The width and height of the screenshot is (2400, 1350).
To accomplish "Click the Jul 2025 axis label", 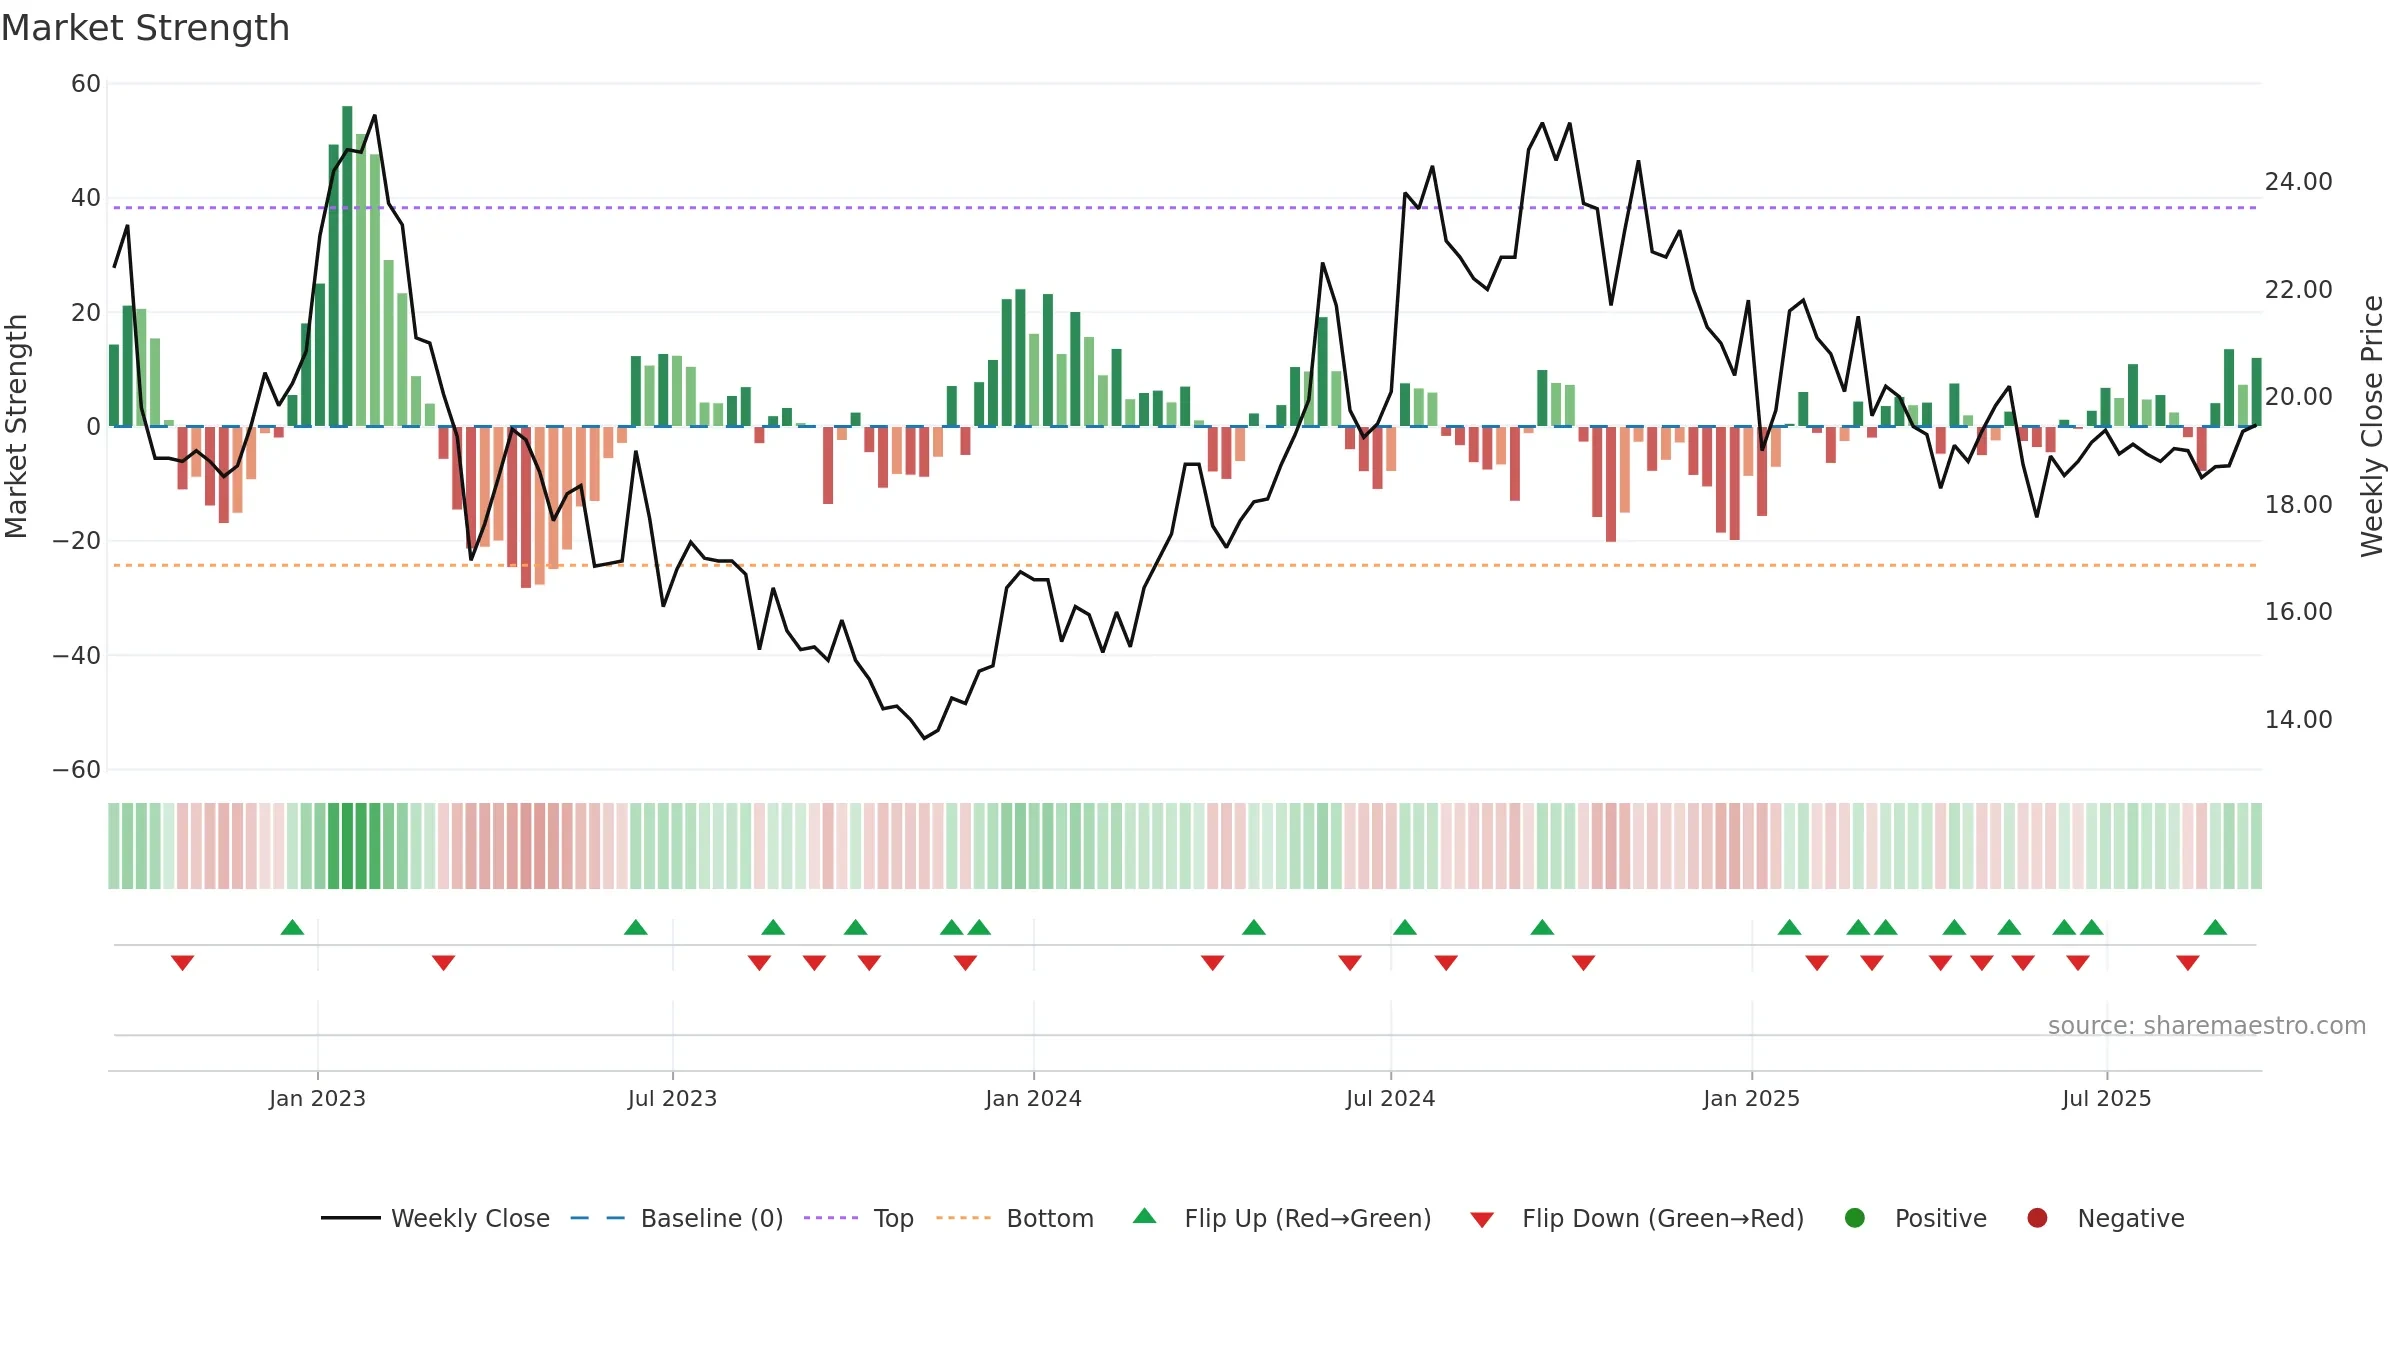I will pos(2107,1098).
